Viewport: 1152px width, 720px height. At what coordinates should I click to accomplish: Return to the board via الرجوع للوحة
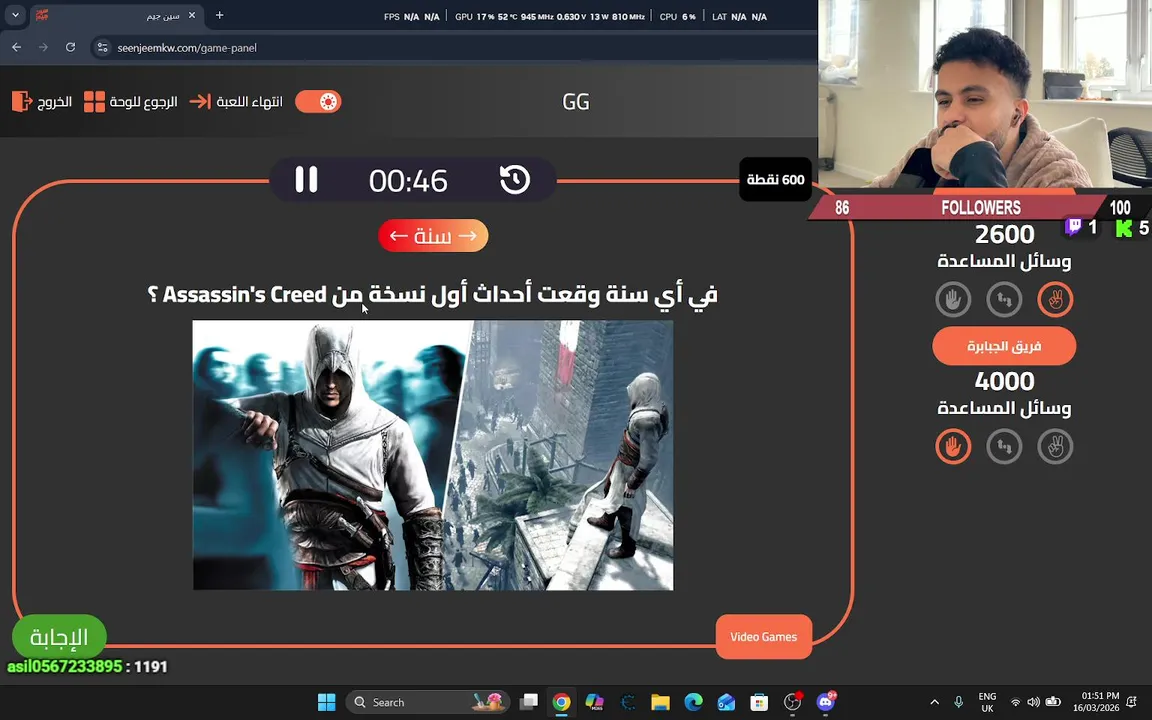[x=131, y=101]
